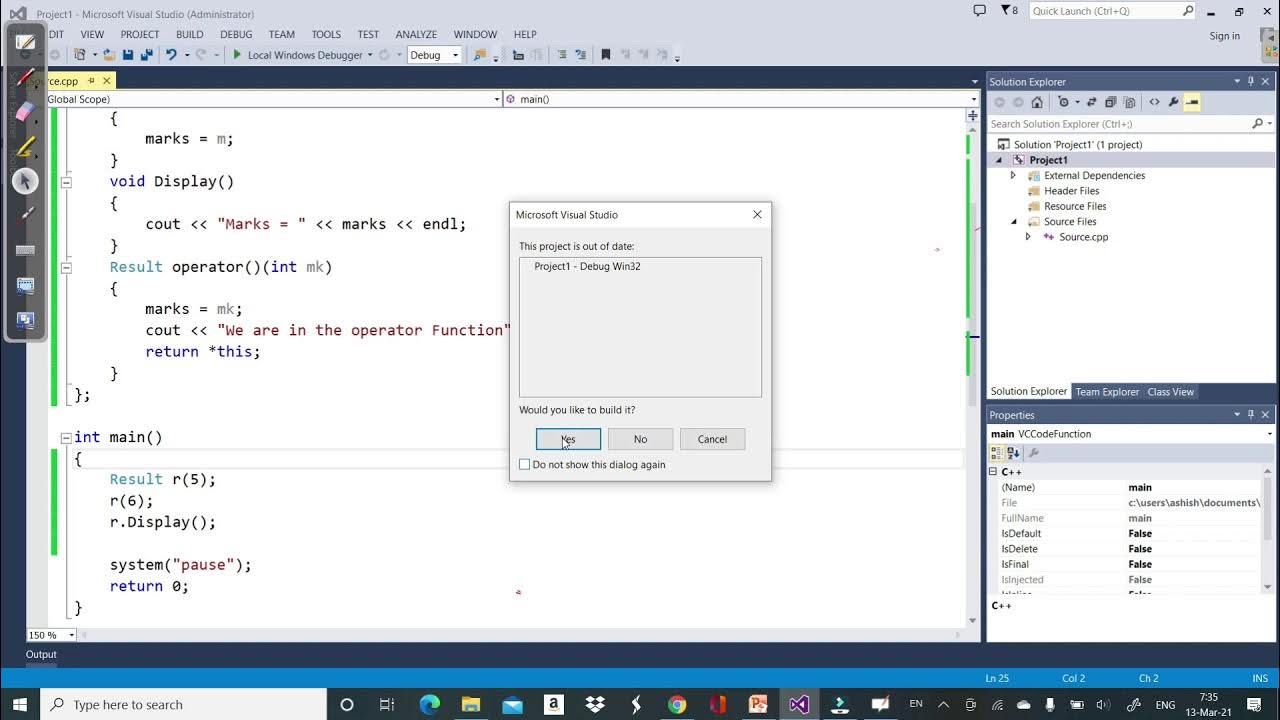Select 'Project1 - Debug Win32' list entry
Viewport: 1280px width, 720px height.
click(587, 266)
